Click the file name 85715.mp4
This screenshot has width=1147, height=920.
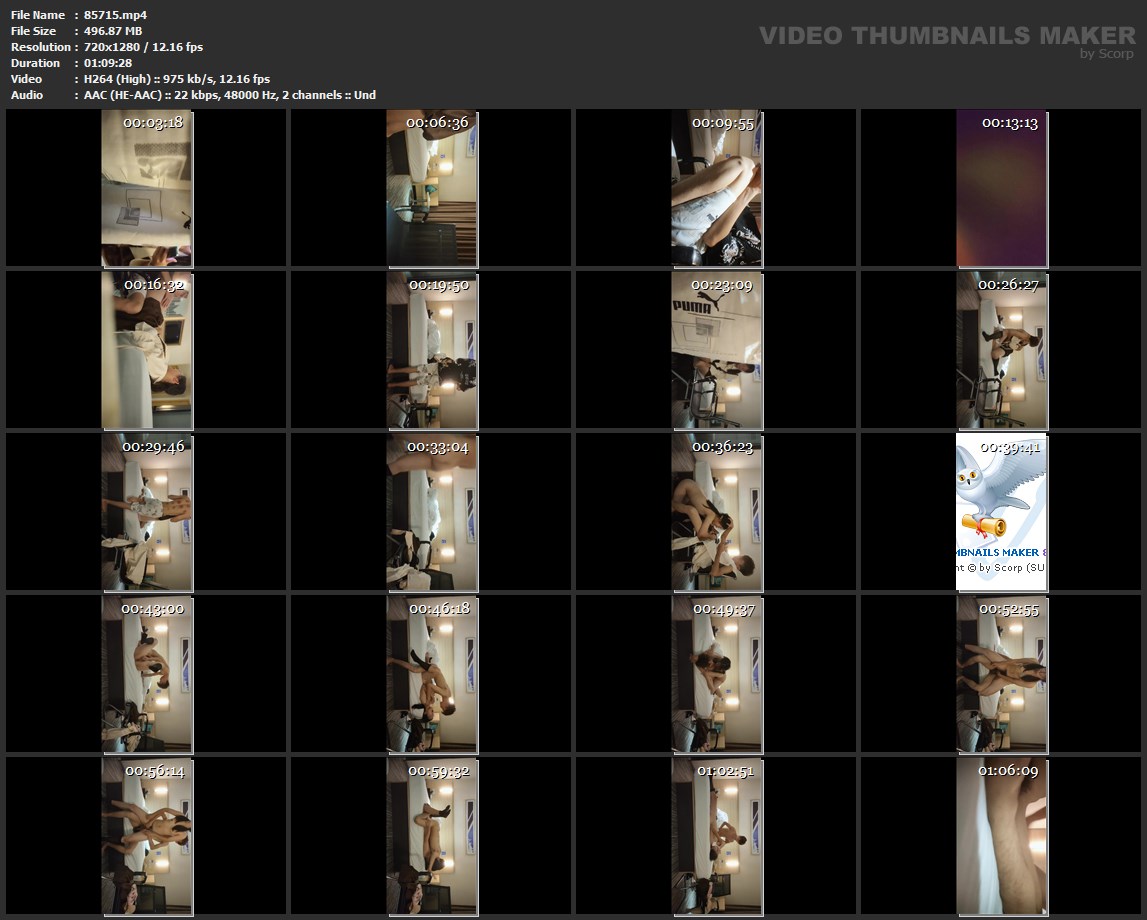click(116, 15)
